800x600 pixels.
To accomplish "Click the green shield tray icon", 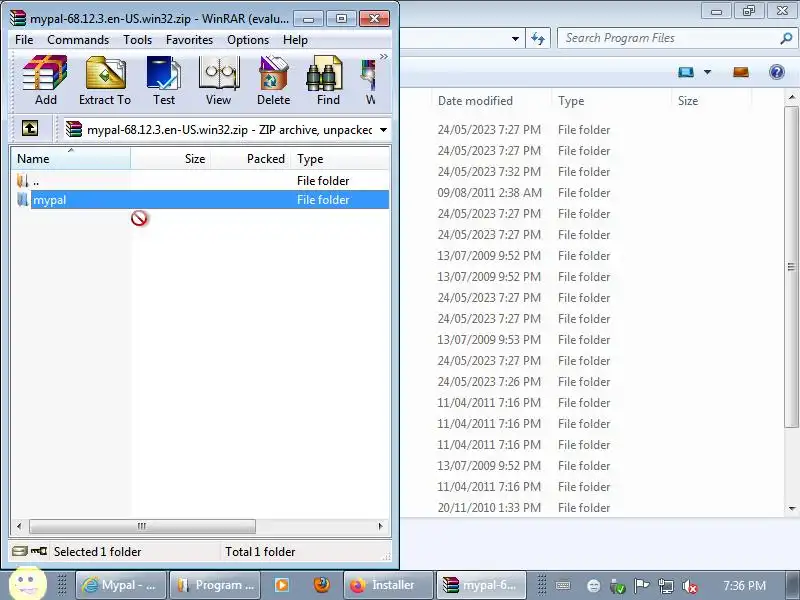I will (x=617, y=586).
